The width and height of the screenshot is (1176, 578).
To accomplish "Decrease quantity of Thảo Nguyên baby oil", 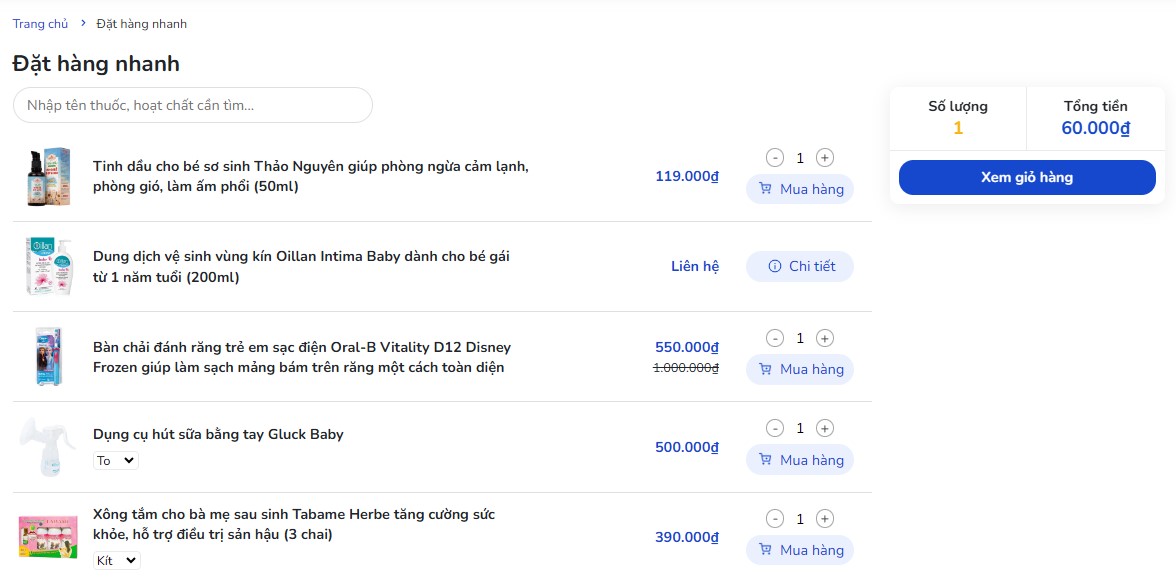I will click(x=775, y=158).
